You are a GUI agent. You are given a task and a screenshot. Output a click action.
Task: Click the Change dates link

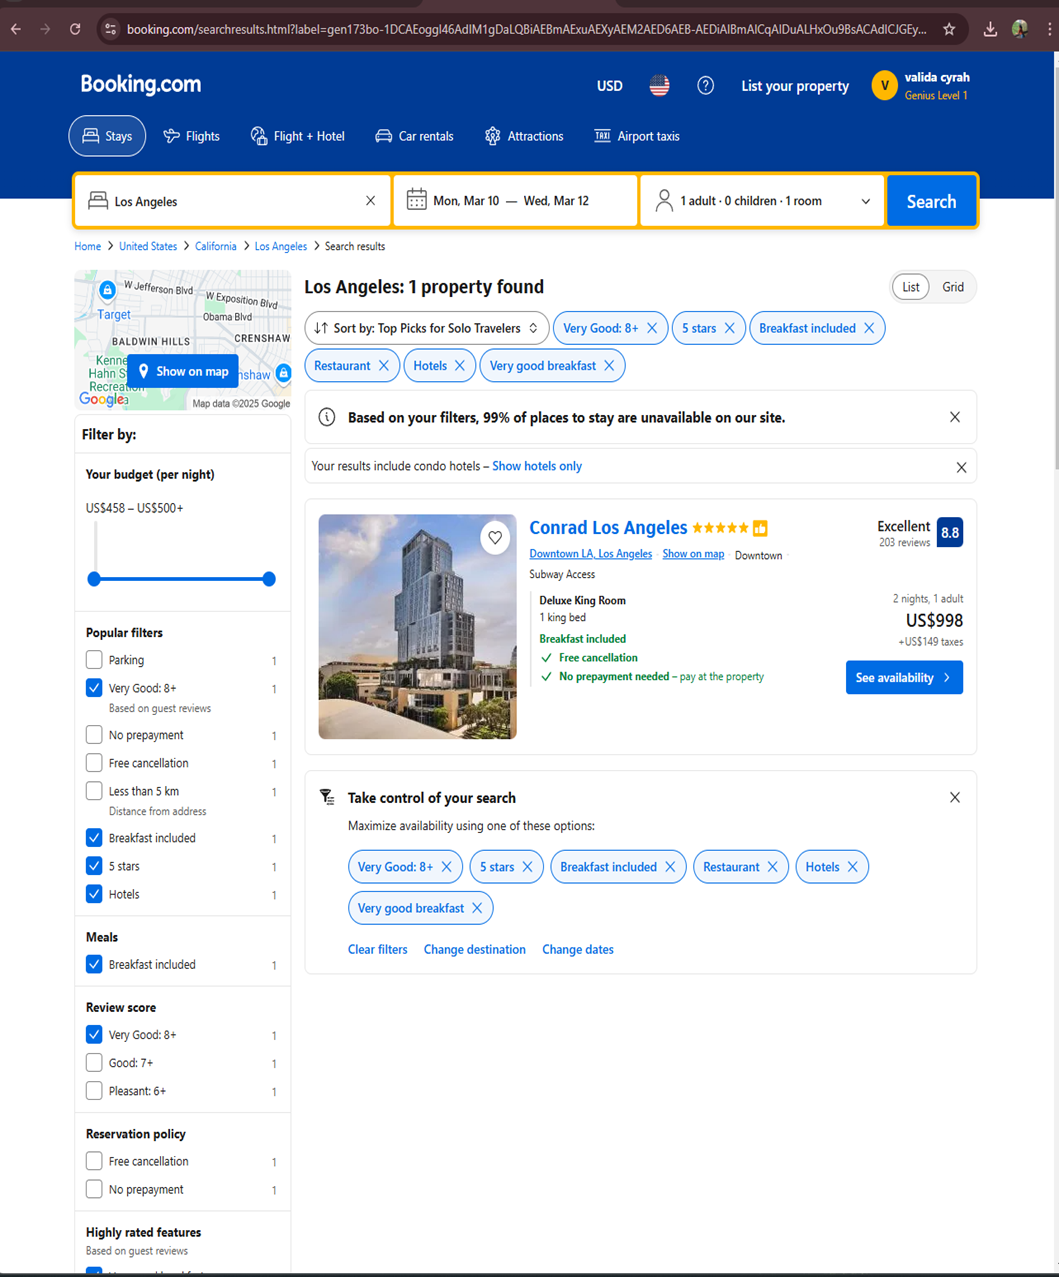[578, 950]
